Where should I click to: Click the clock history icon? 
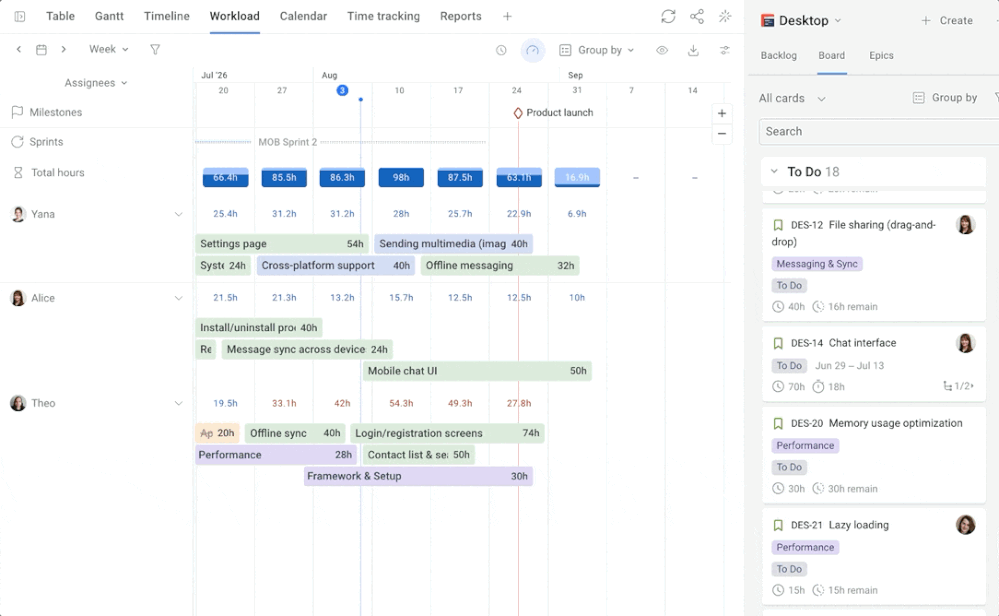[501, 50]
